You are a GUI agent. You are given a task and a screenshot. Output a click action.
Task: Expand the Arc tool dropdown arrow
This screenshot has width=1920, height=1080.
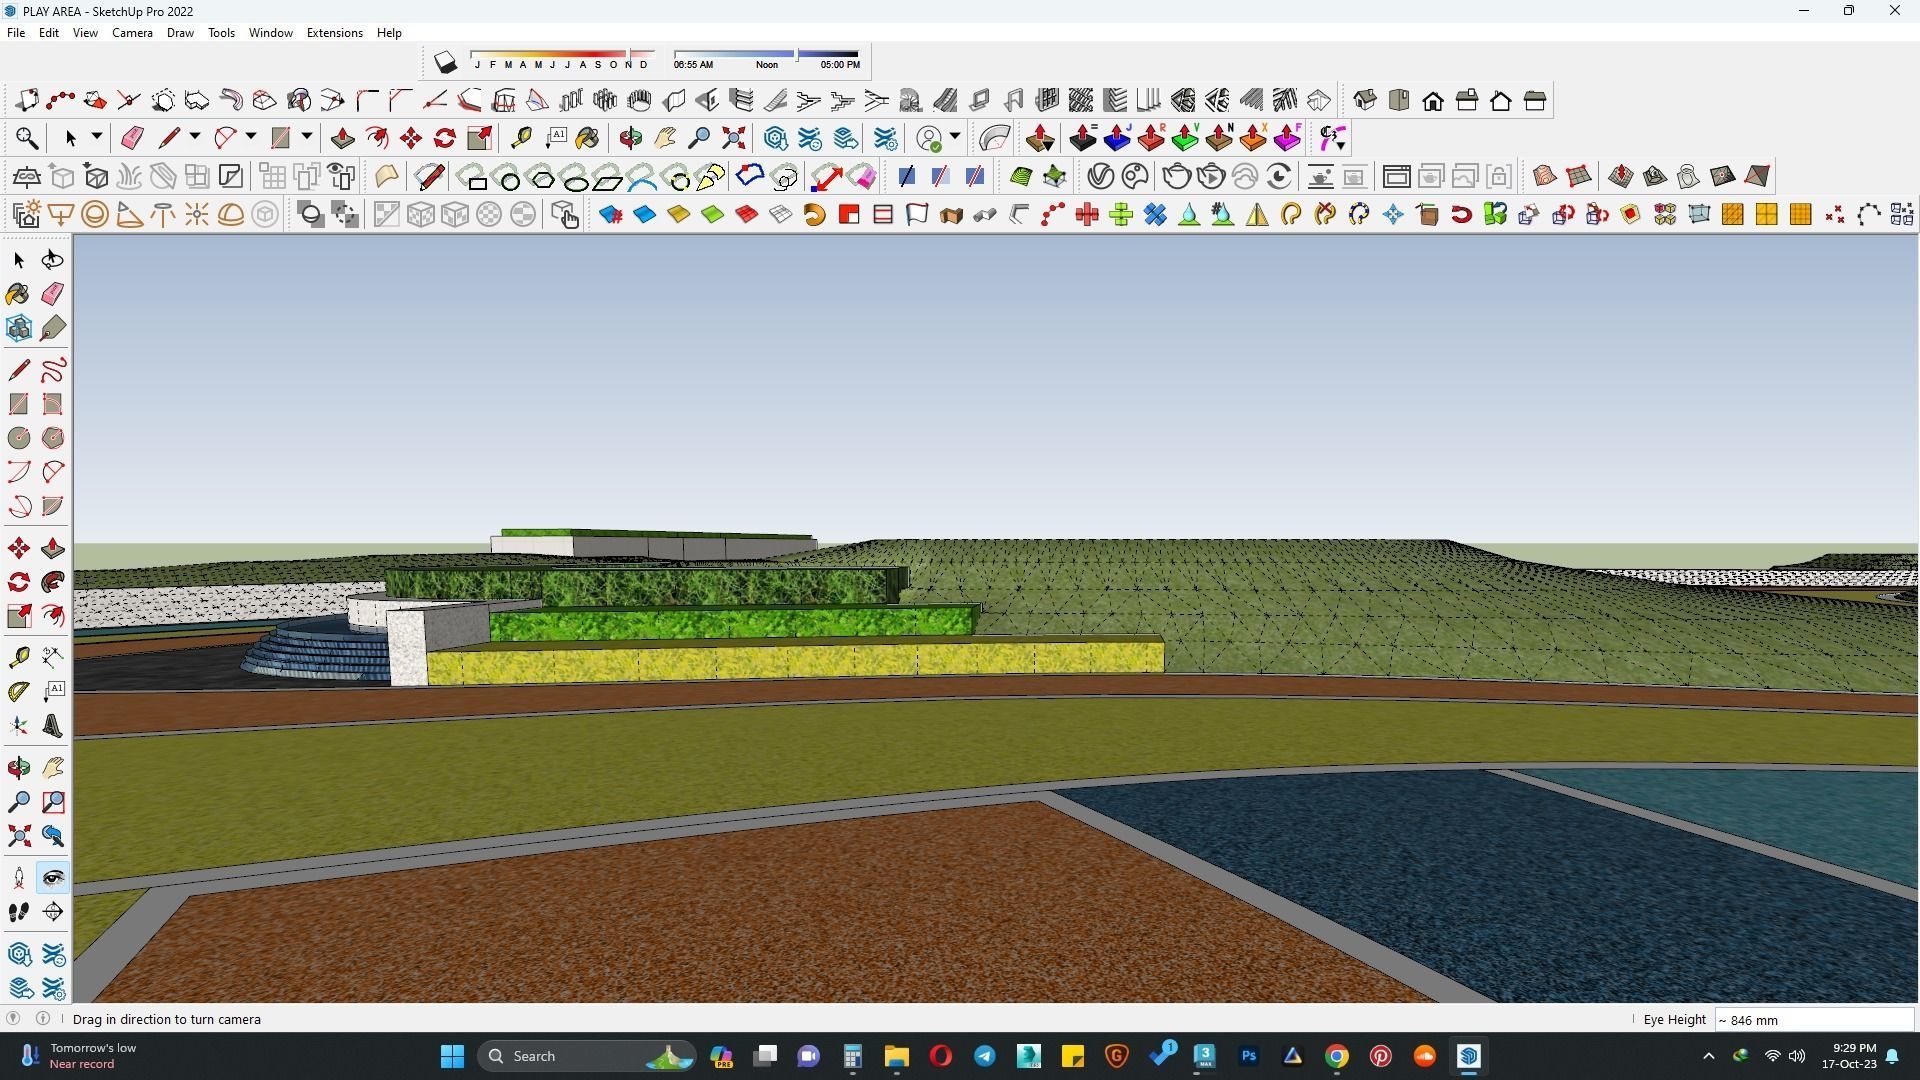coord(250,137)
